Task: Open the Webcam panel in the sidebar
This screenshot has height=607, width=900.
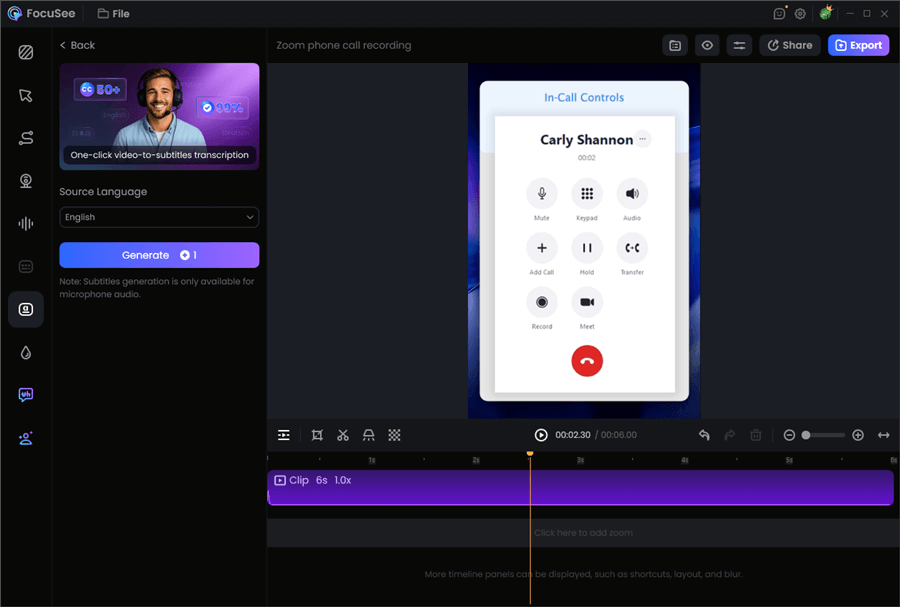Action: (x=25, y=181)
